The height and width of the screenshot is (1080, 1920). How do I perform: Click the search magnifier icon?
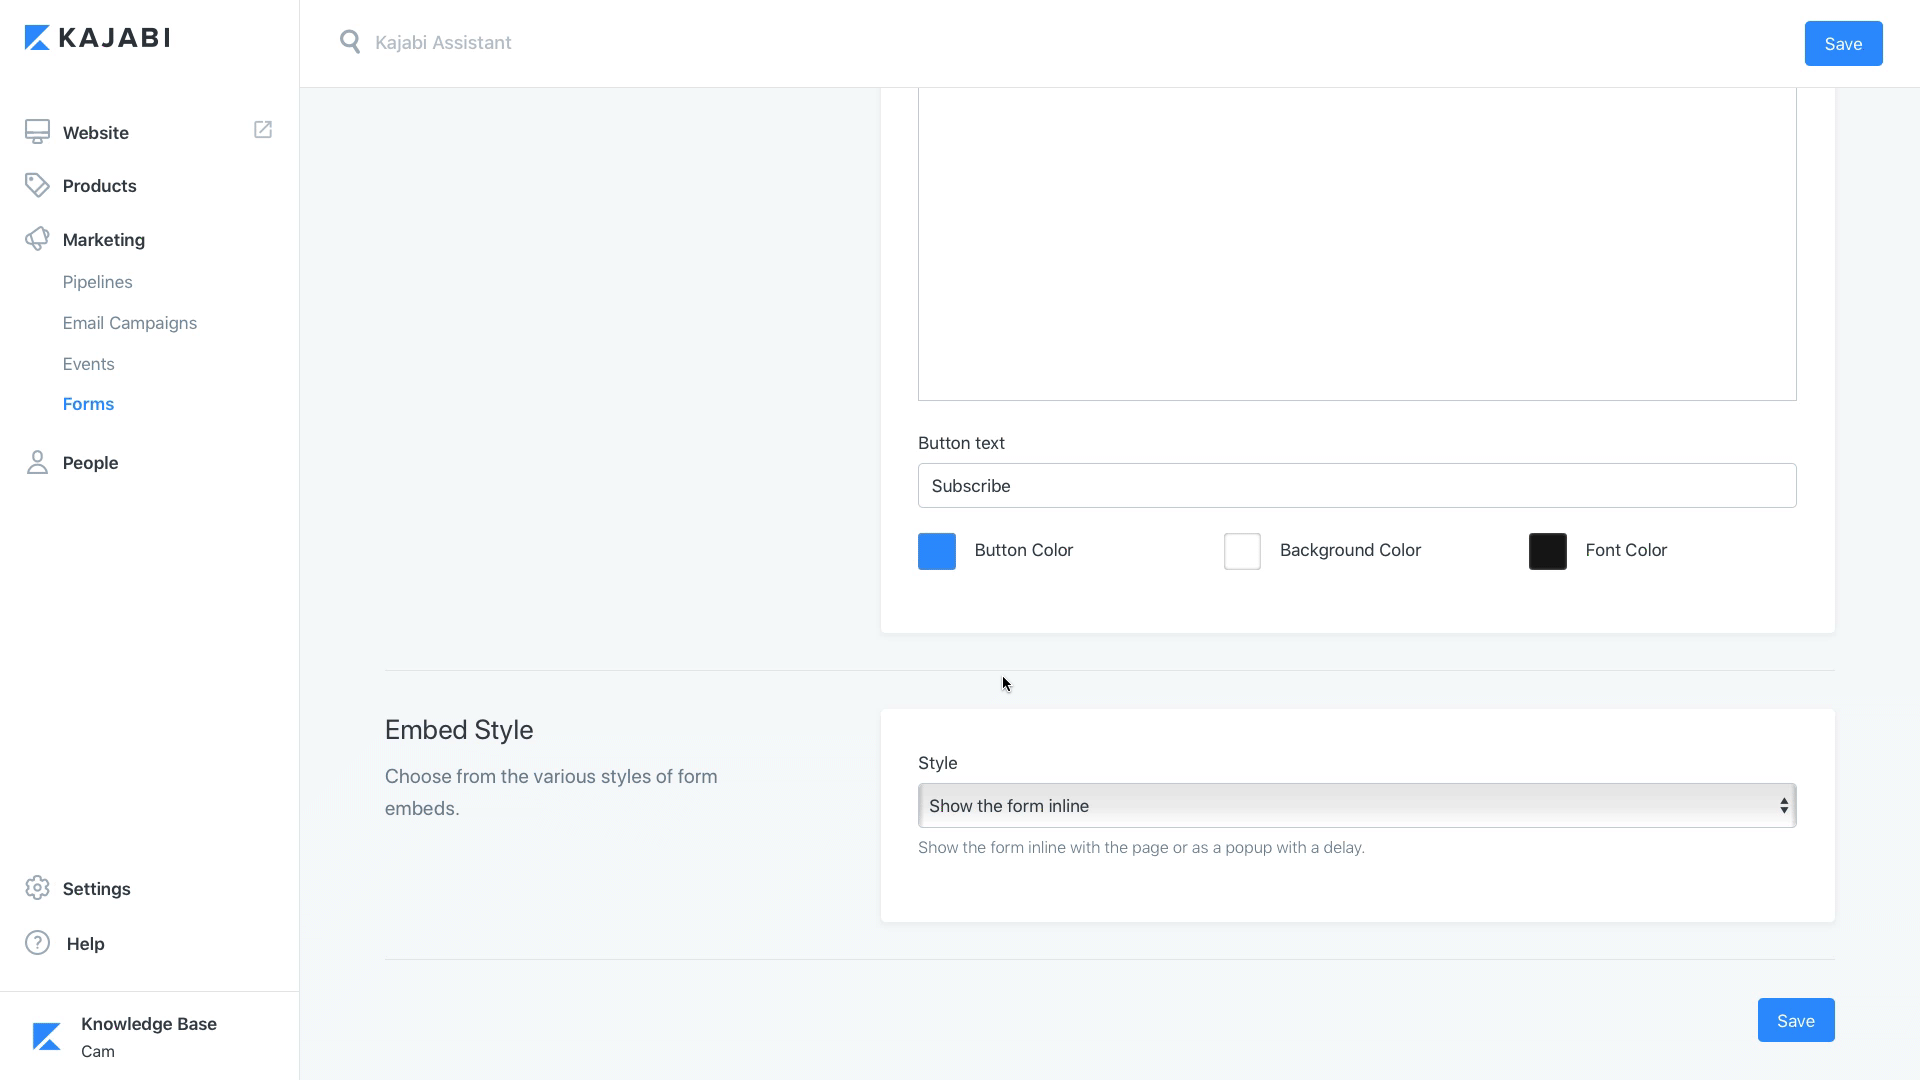click(x=349, y=42)
